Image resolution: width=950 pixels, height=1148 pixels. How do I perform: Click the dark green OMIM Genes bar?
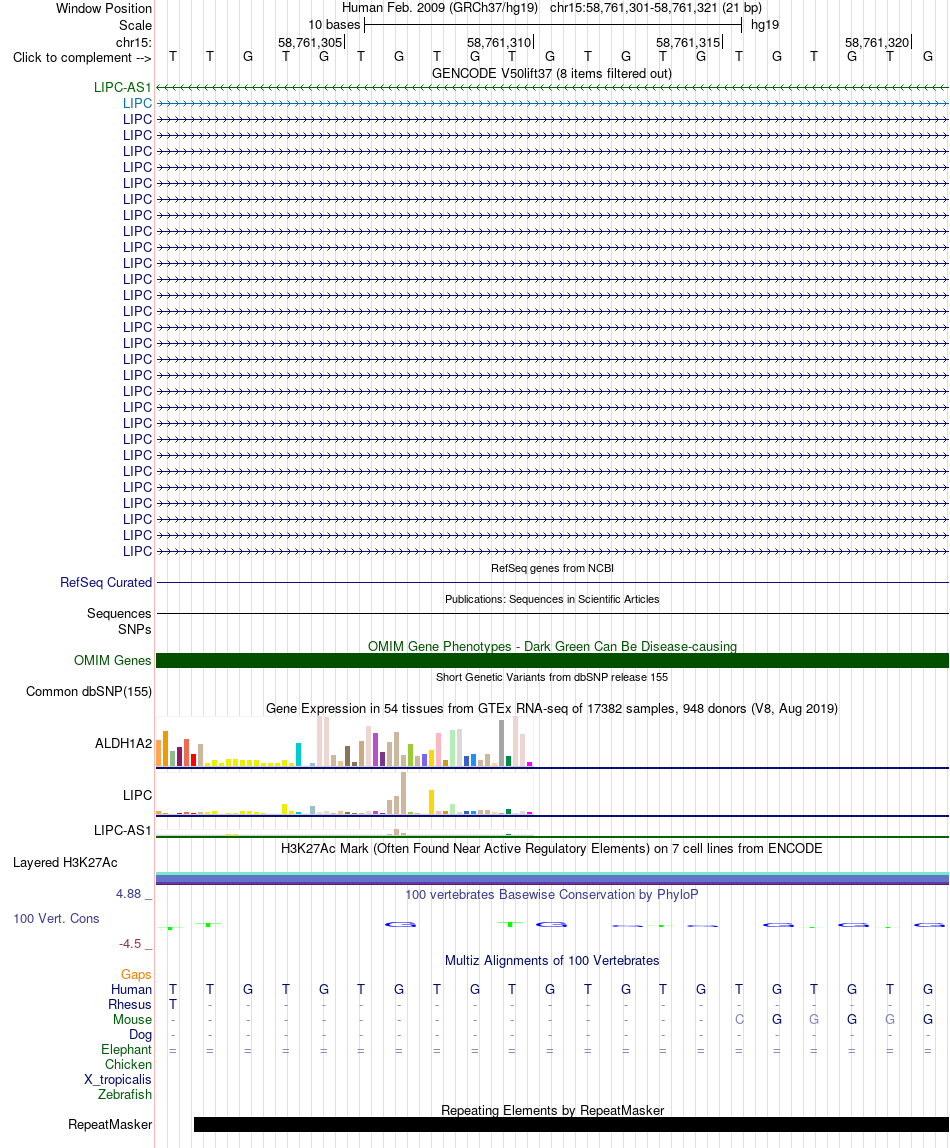pyautogui.click(x=553, y=660)
